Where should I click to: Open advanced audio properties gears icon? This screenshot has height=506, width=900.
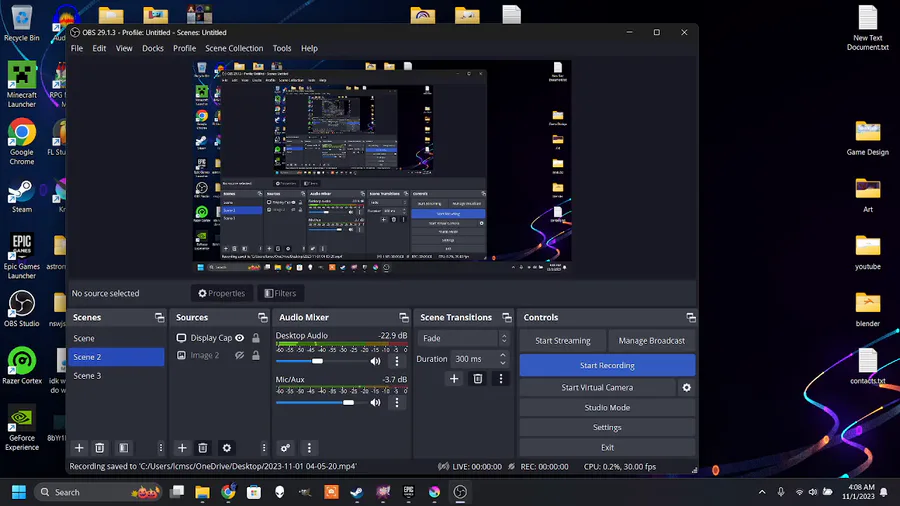click(285, 448)
